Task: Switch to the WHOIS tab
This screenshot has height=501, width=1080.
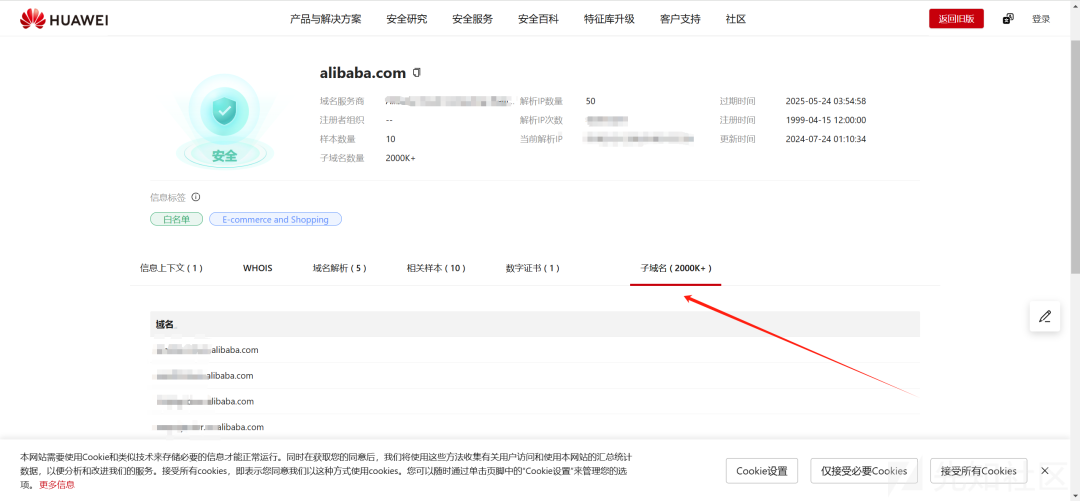Action: [x=258, y=268]
